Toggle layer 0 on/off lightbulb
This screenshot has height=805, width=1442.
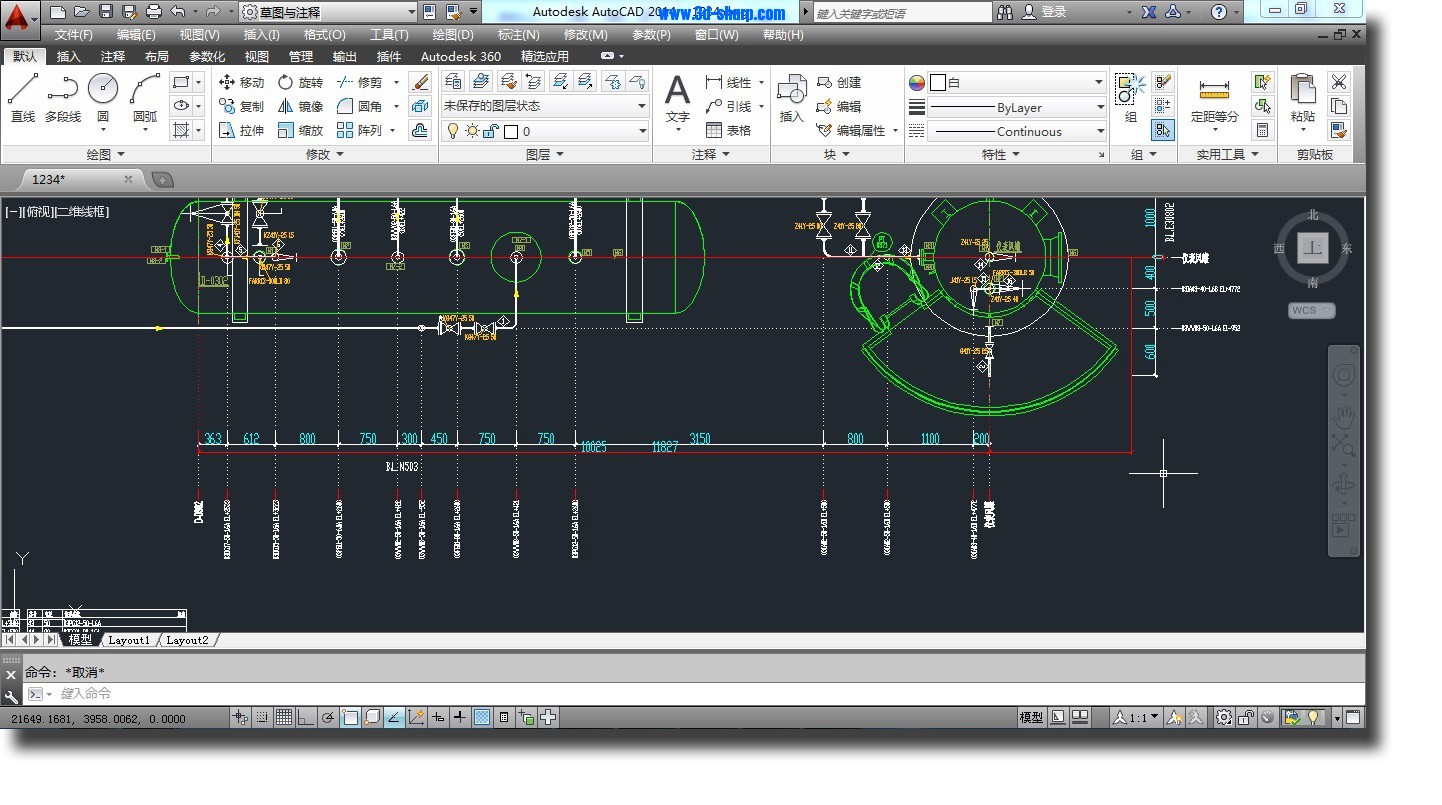click(x=452, y=131)
